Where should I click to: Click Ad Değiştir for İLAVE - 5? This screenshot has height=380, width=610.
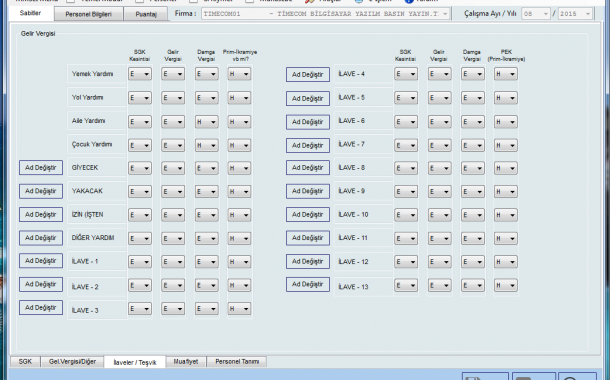point(308,98)
